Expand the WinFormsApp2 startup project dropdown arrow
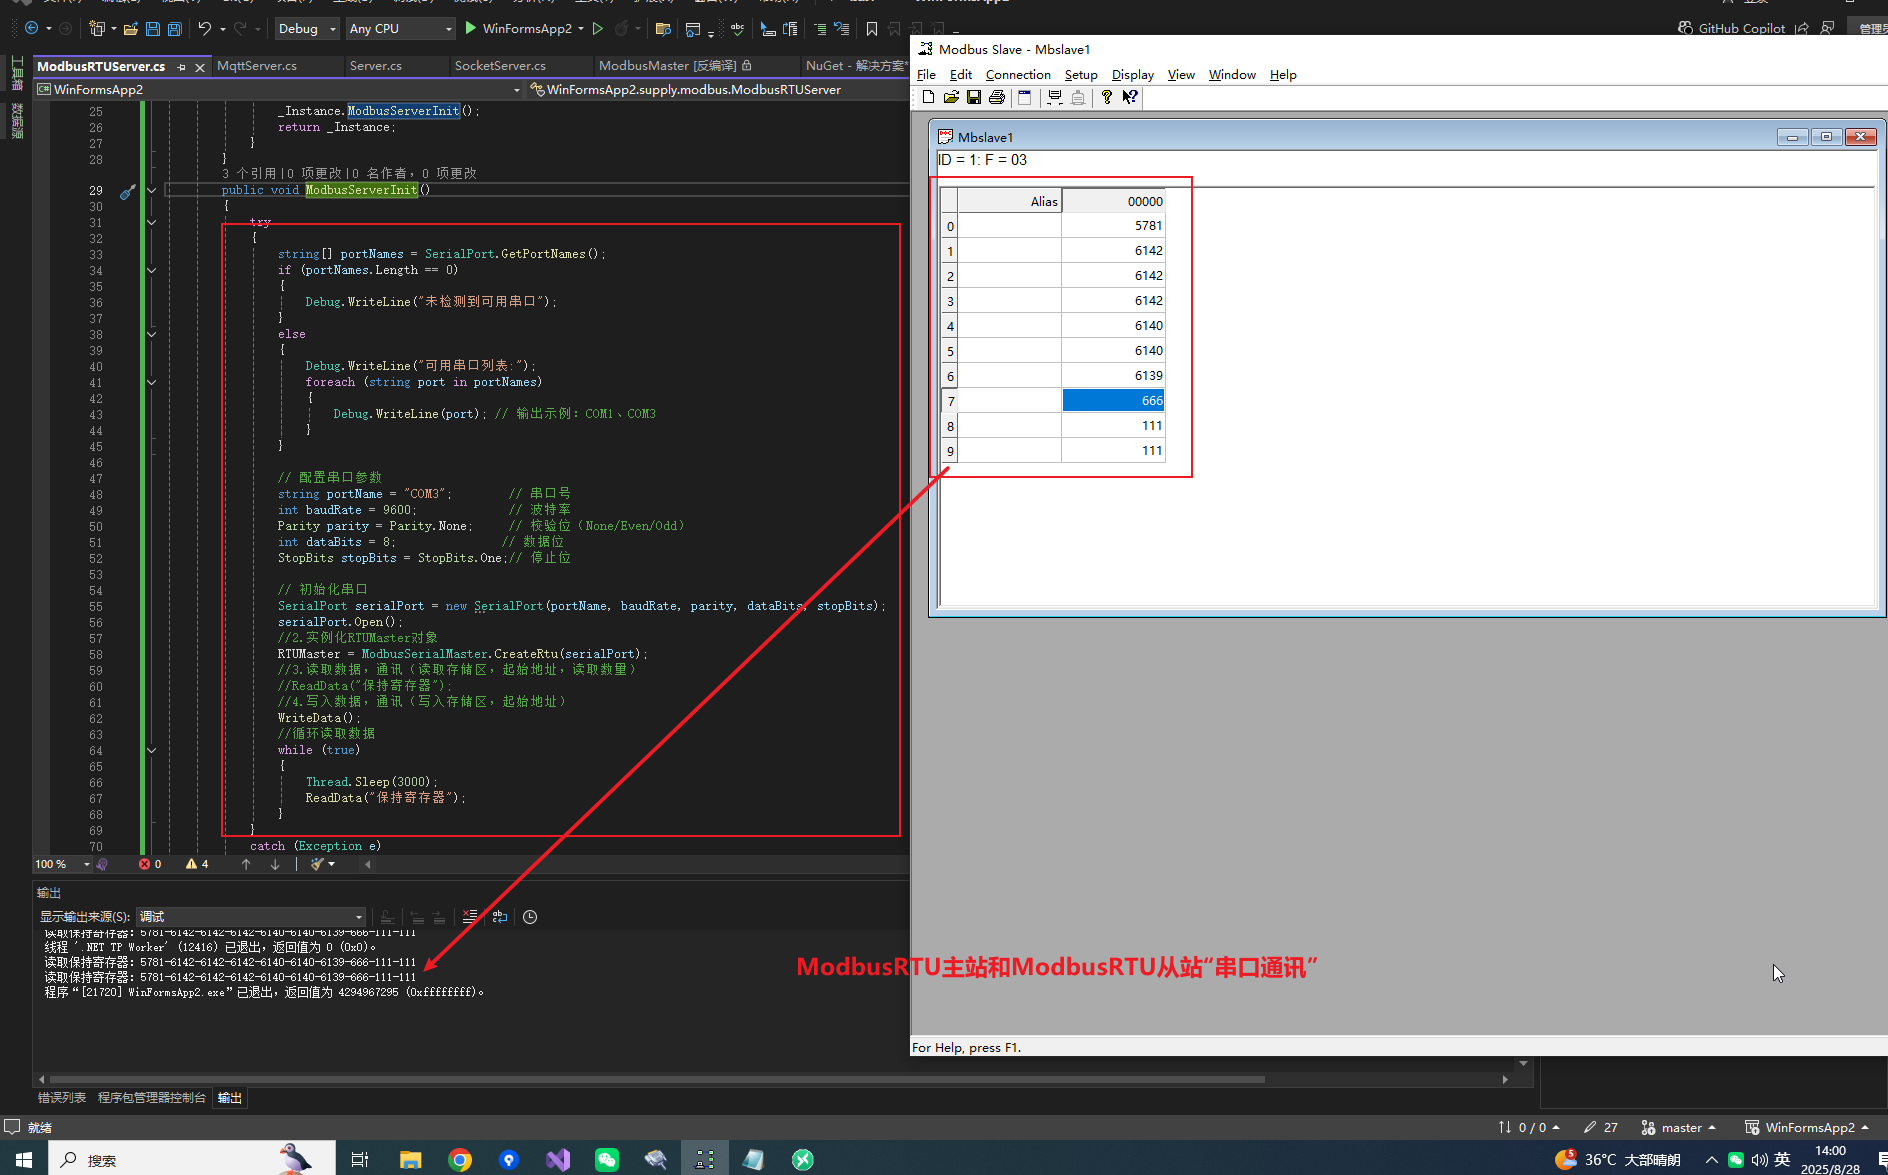Image resolution: width=1888 pixels, height=1175 pixels. tap(580, 29)
